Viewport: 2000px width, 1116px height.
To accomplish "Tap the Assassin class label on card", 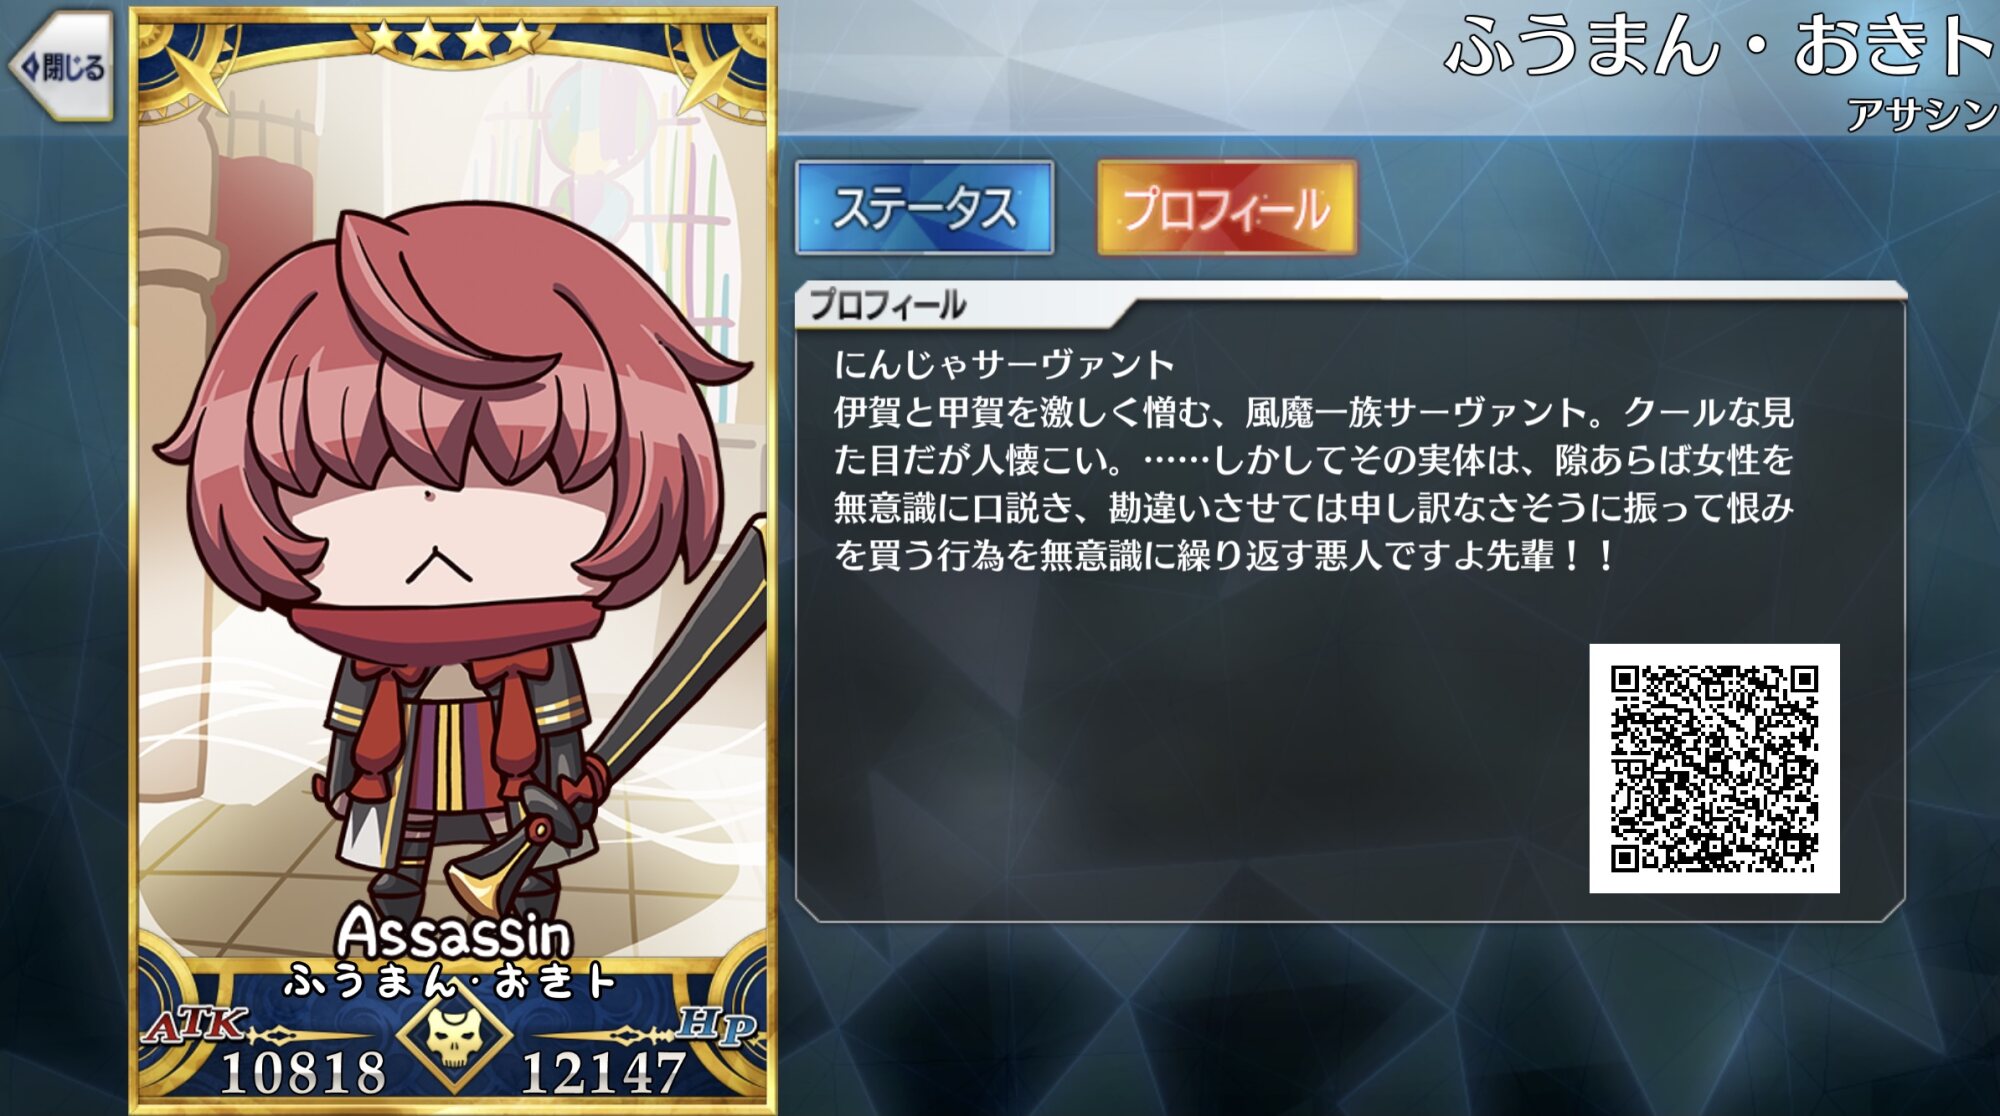I will pos(453,932).
